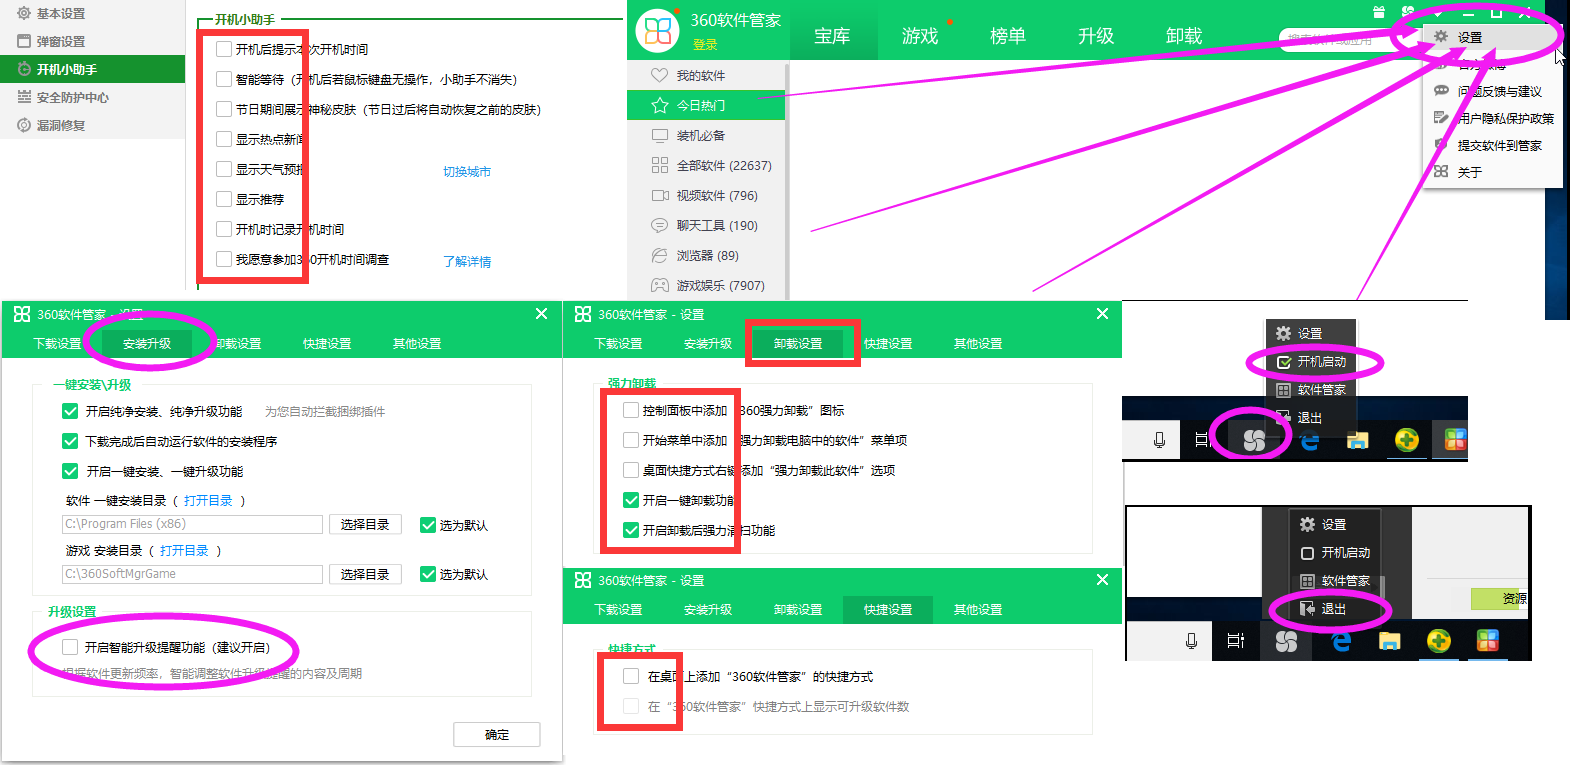The image size is (1570, 766).
Task: Check 开启智能升级提醒功能 option
Action: (70, 647)
